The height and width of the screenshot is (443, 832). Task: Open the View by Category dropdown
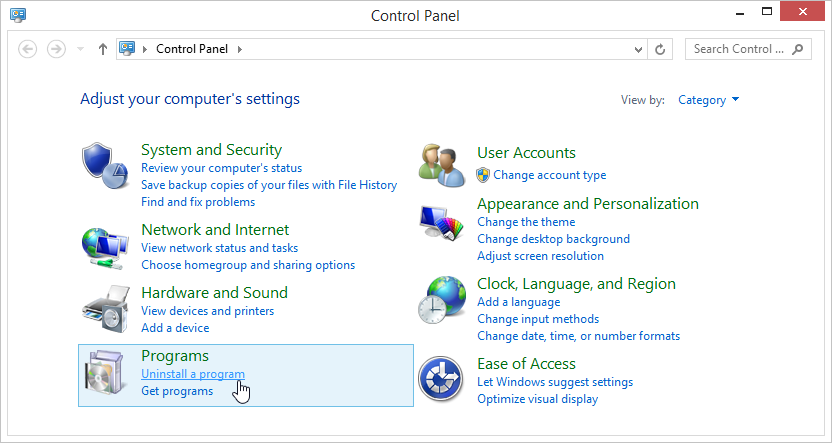(708, 100)
